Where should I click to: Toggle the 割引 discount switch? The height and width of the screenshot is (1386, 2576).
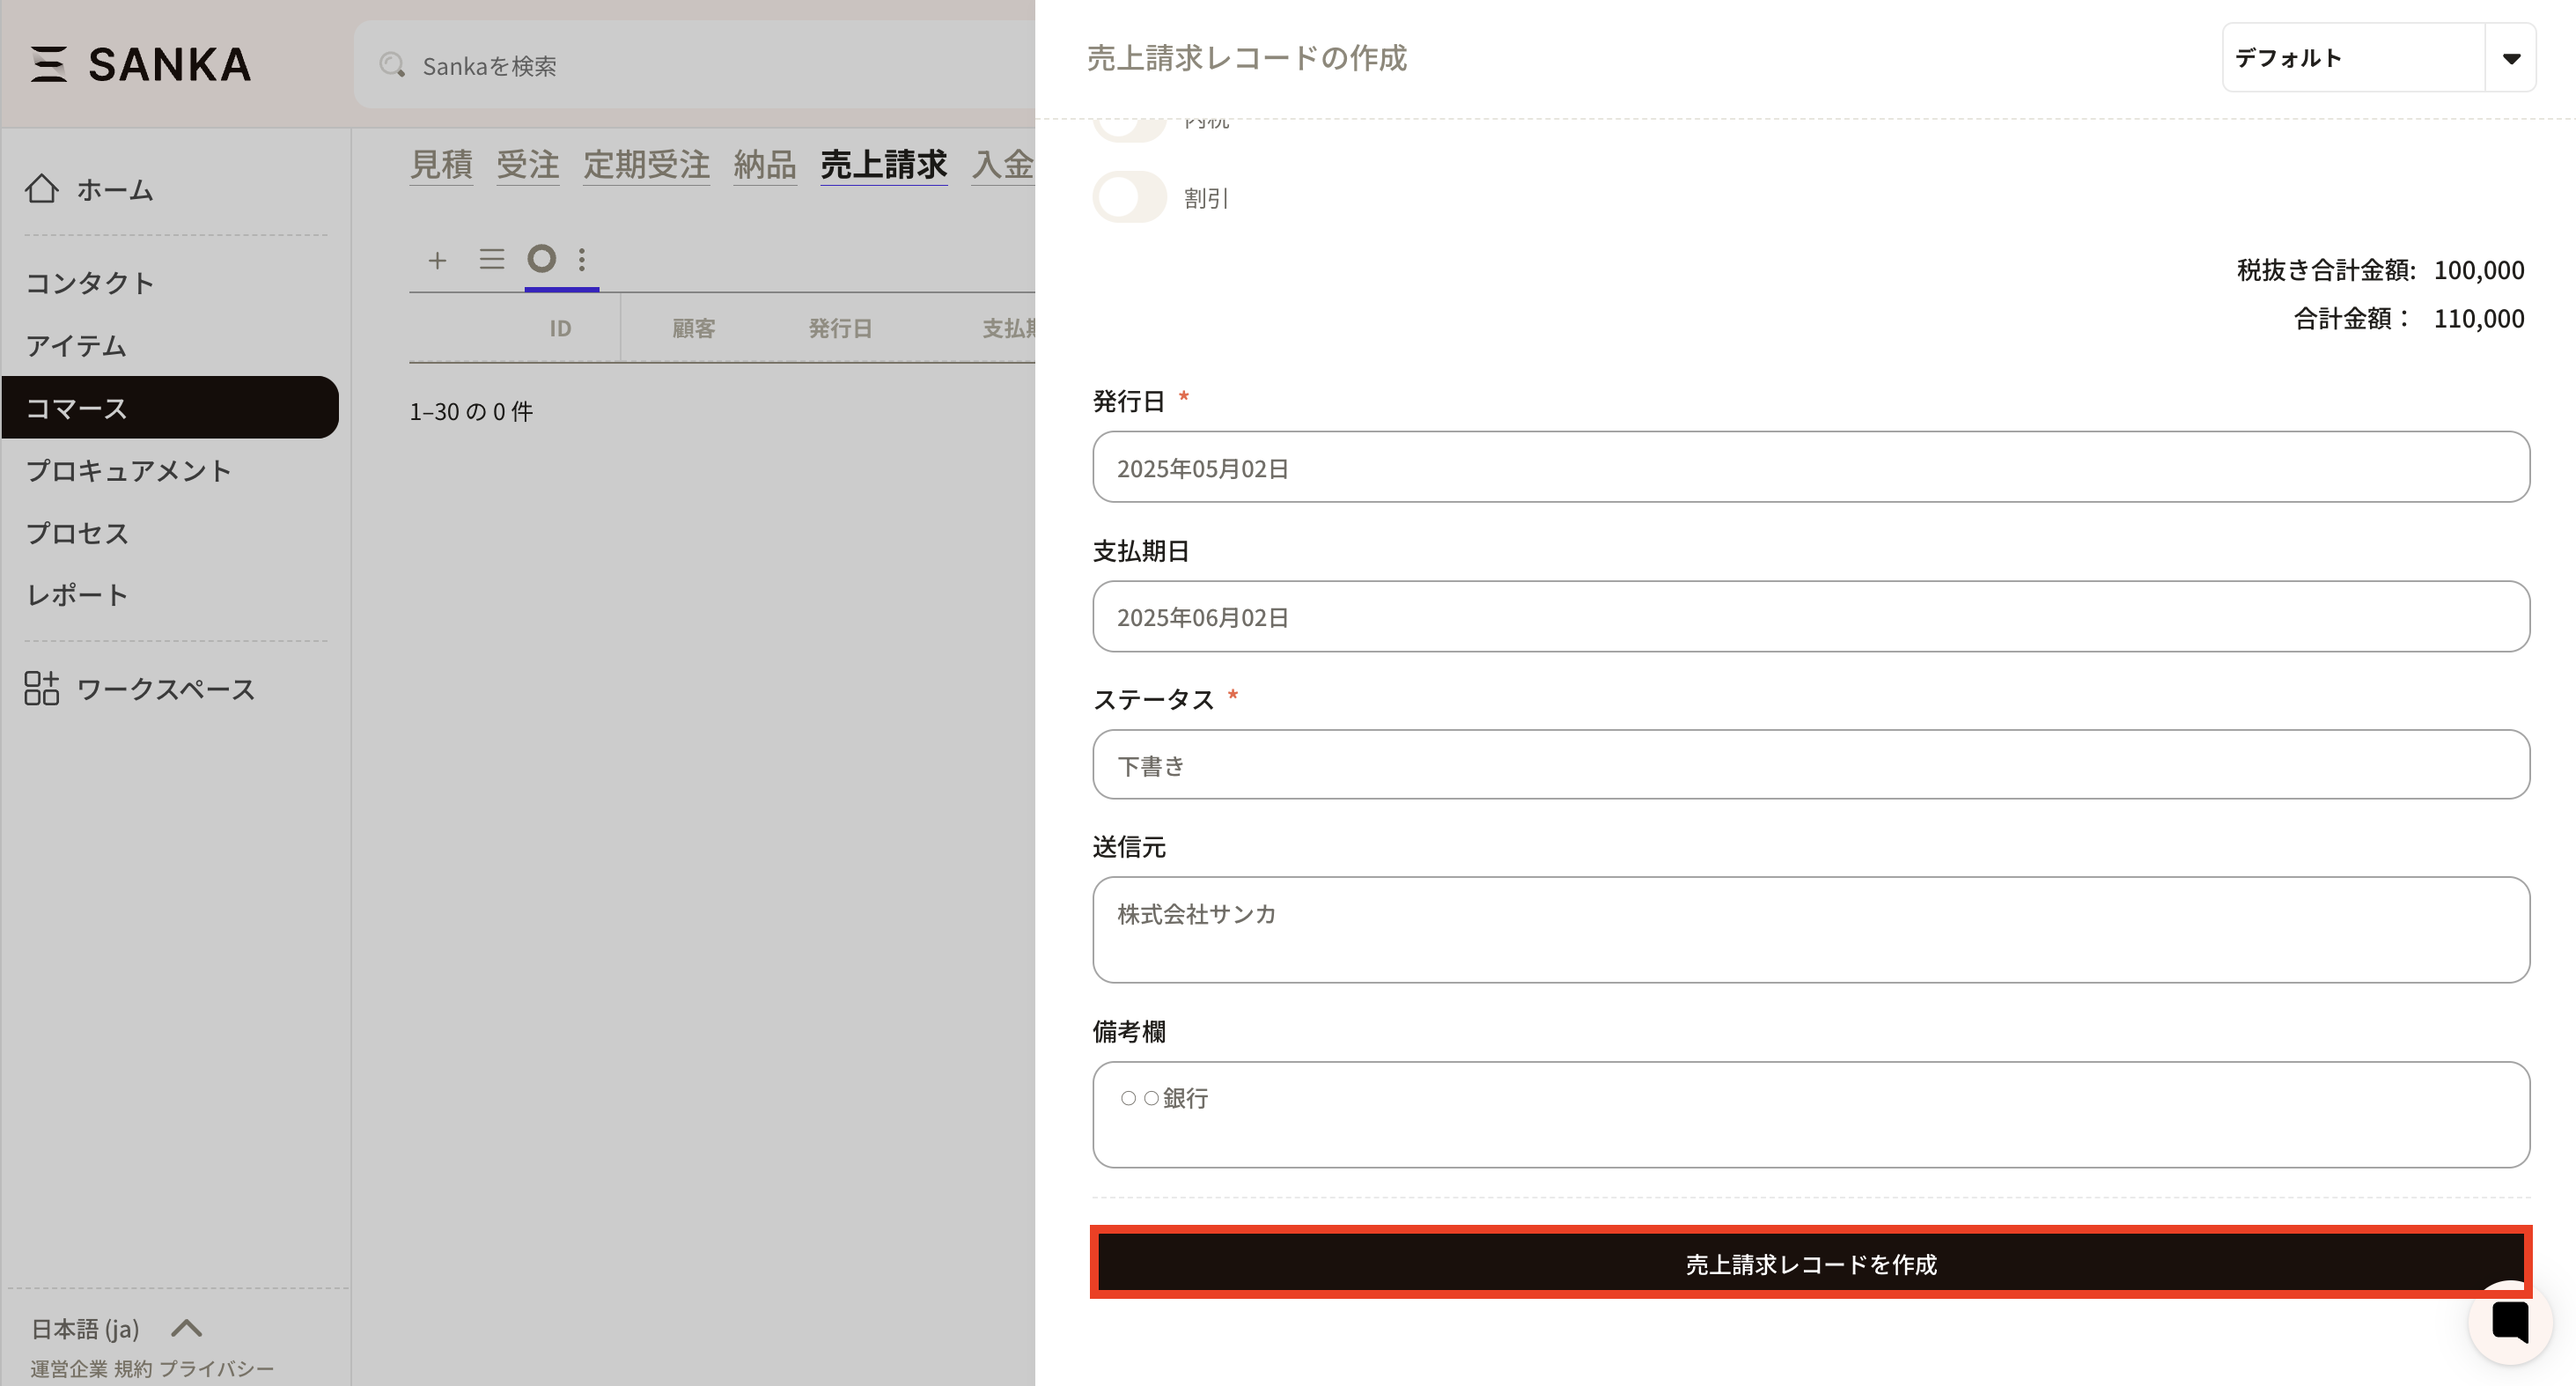click(x=1129, y=197)
